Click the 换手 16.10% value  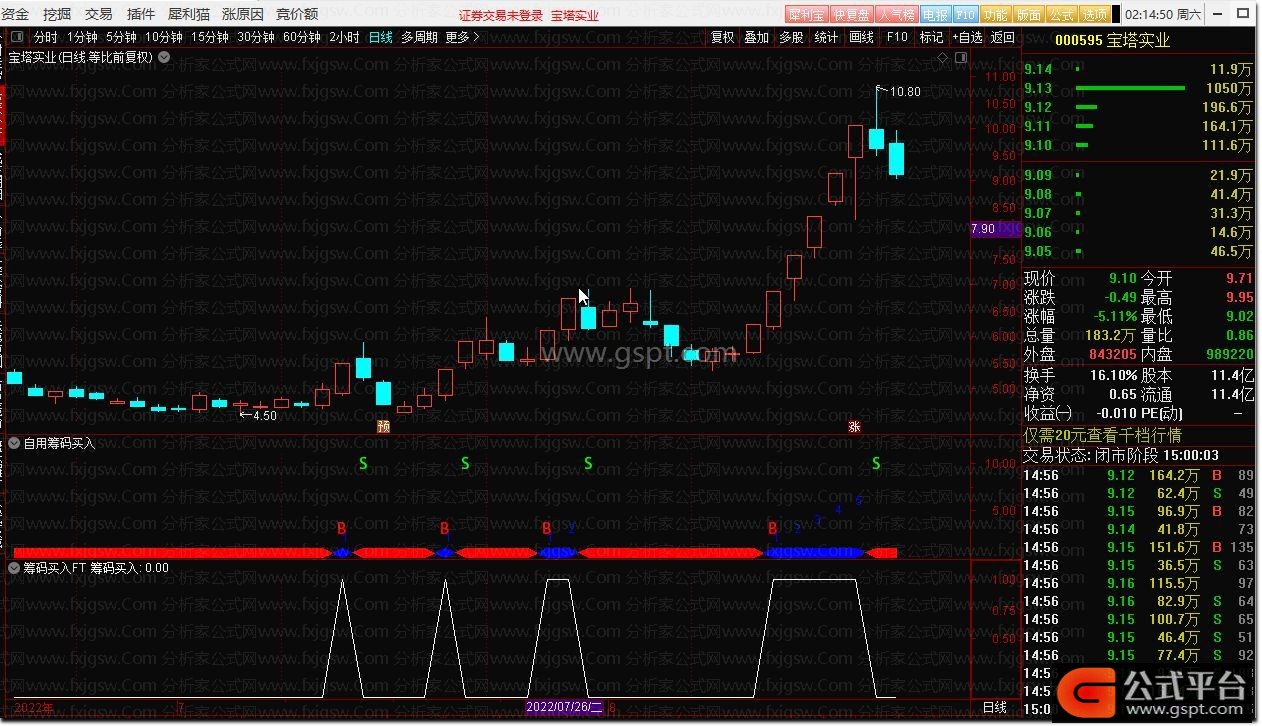tap(1113, 375)
